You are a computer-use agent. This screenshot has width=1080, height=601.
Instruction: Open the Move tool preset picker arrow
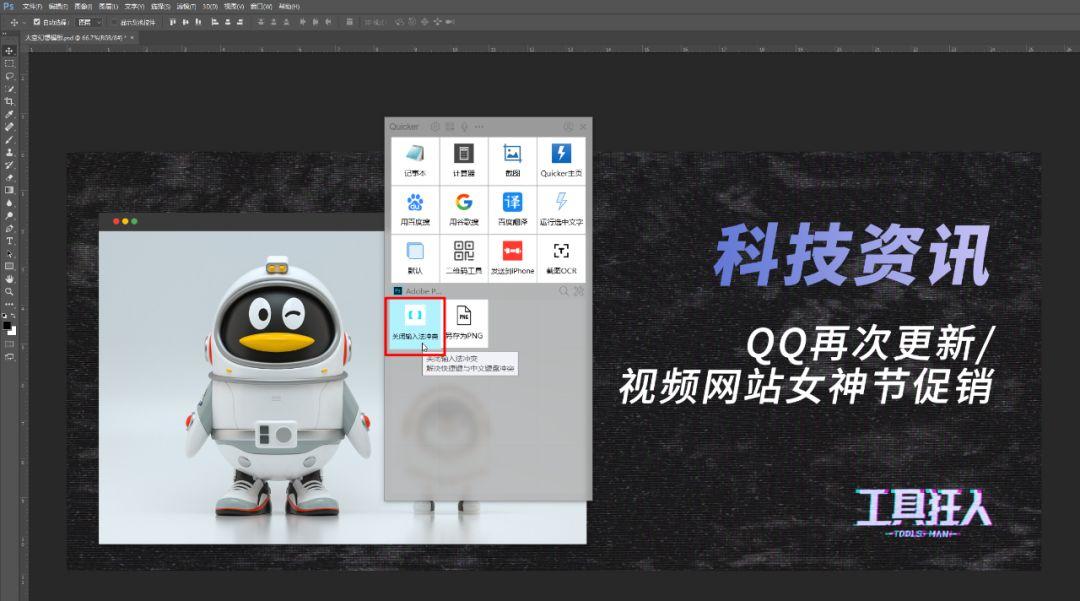pyautogui.click(x=23, y=22)
